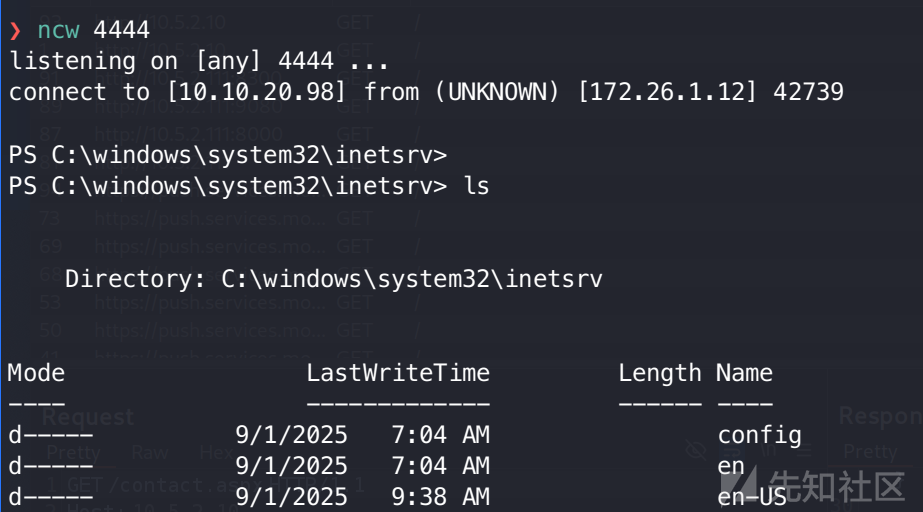Click the Mode column header
This screenshot has height=512, width=923.
pyautogui.click(x=36, y=373)
